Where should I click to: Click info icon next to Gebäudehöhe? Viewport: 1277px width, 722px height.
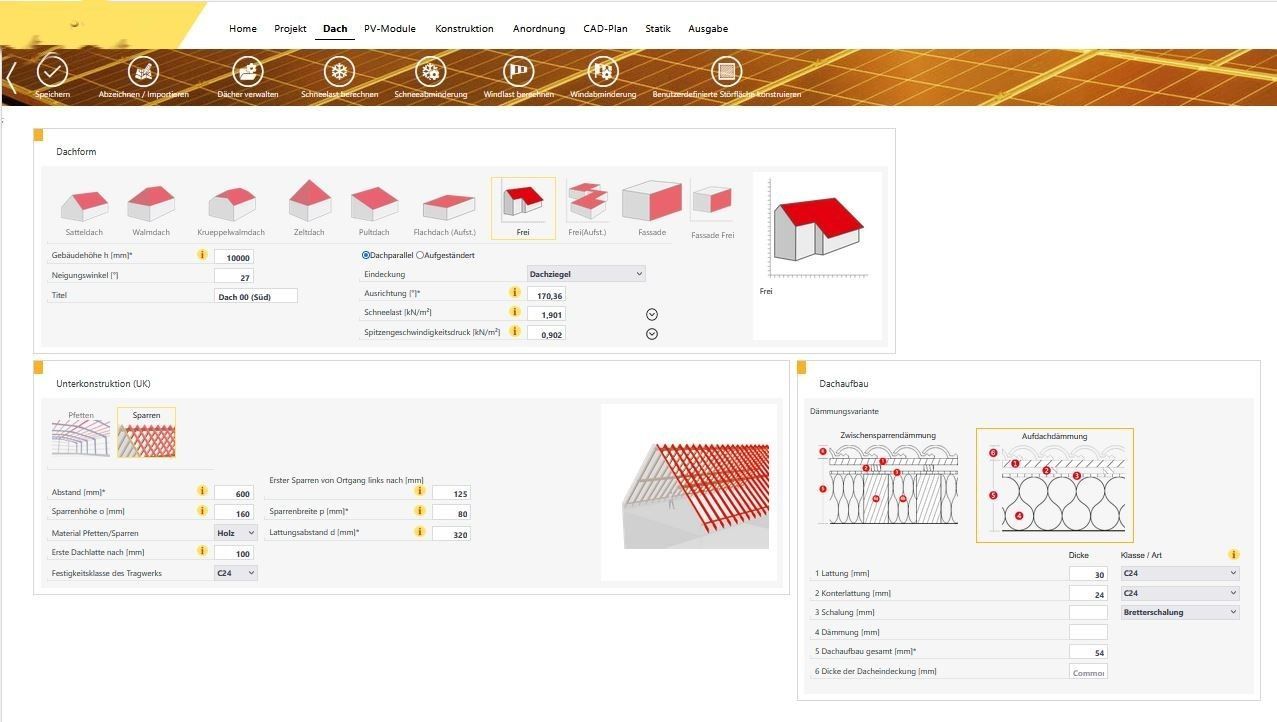(202, 255)
